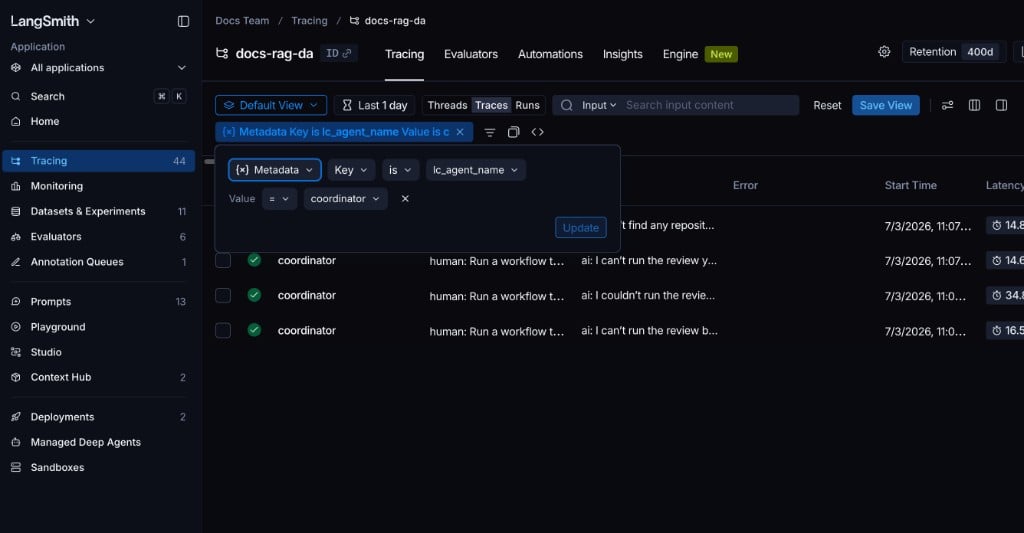This screenshot has height=533, width=1024.
Task: Click the Save View button
Action: pos(886,105)
